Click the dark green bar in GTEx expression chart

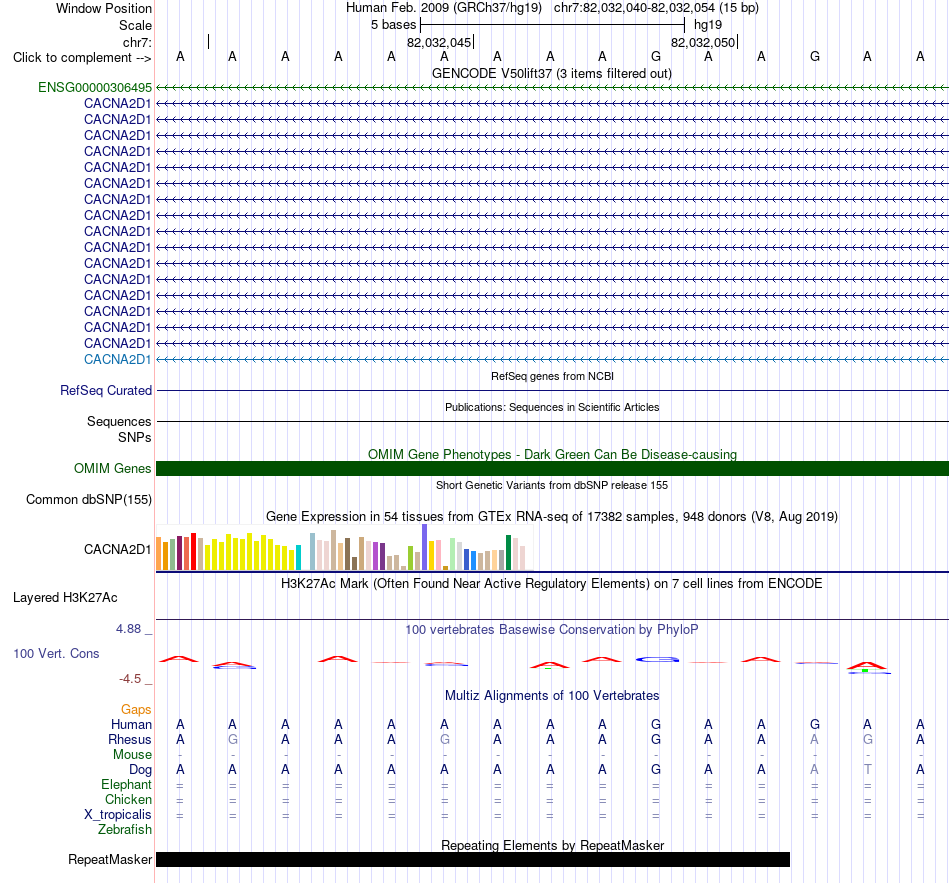[x=509, y=553]
